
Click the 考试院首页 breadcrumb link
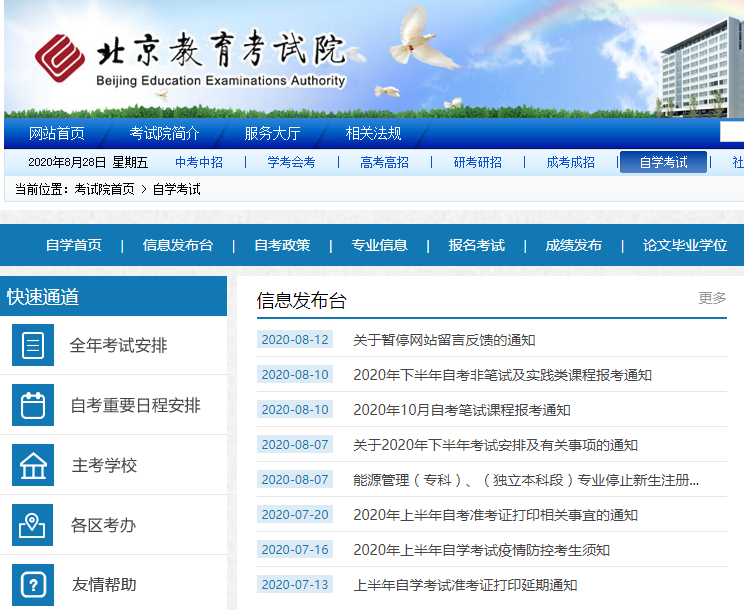click(104, 189)
